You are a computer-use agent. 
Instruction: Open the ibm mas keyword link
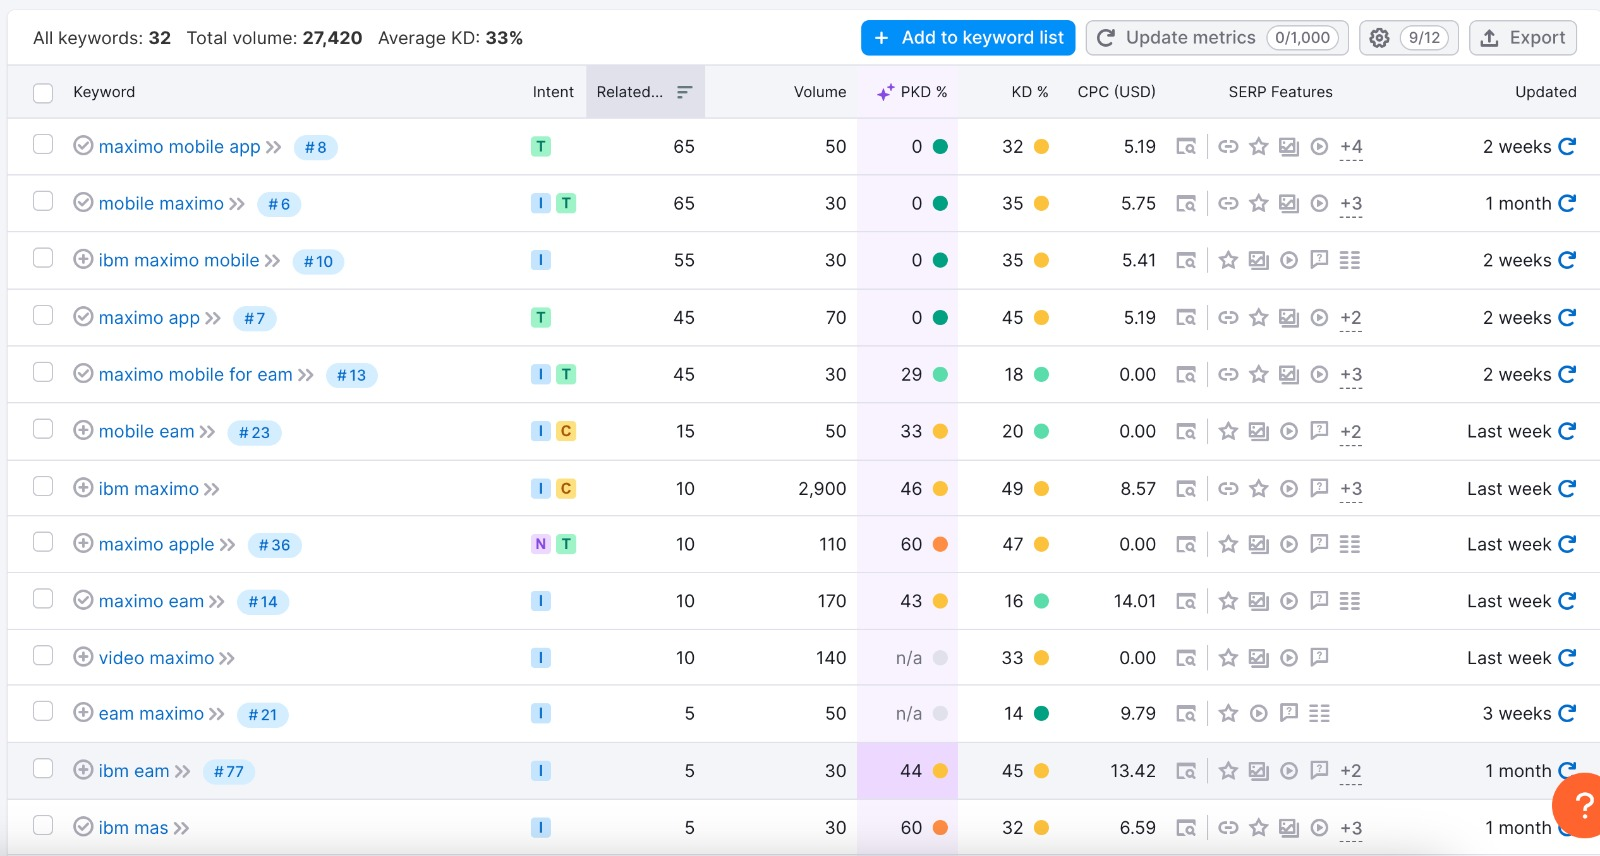[133, 828]
